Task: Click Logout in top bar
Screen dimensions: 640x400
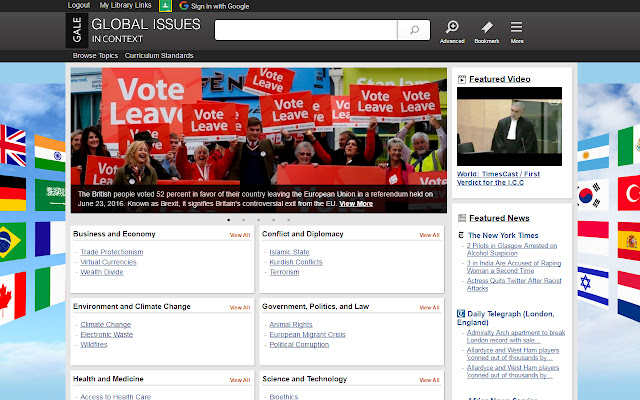Action: 79,5
